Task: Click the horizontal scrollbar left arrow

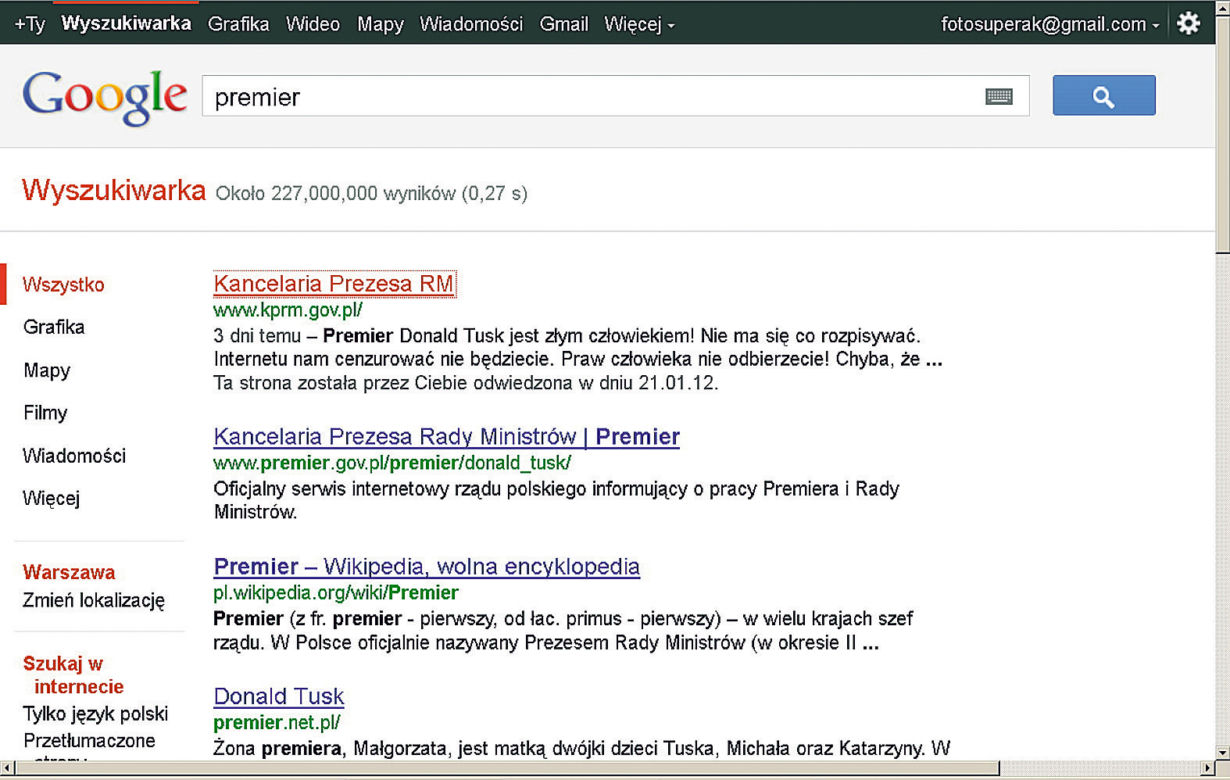Action: (8, 769)
